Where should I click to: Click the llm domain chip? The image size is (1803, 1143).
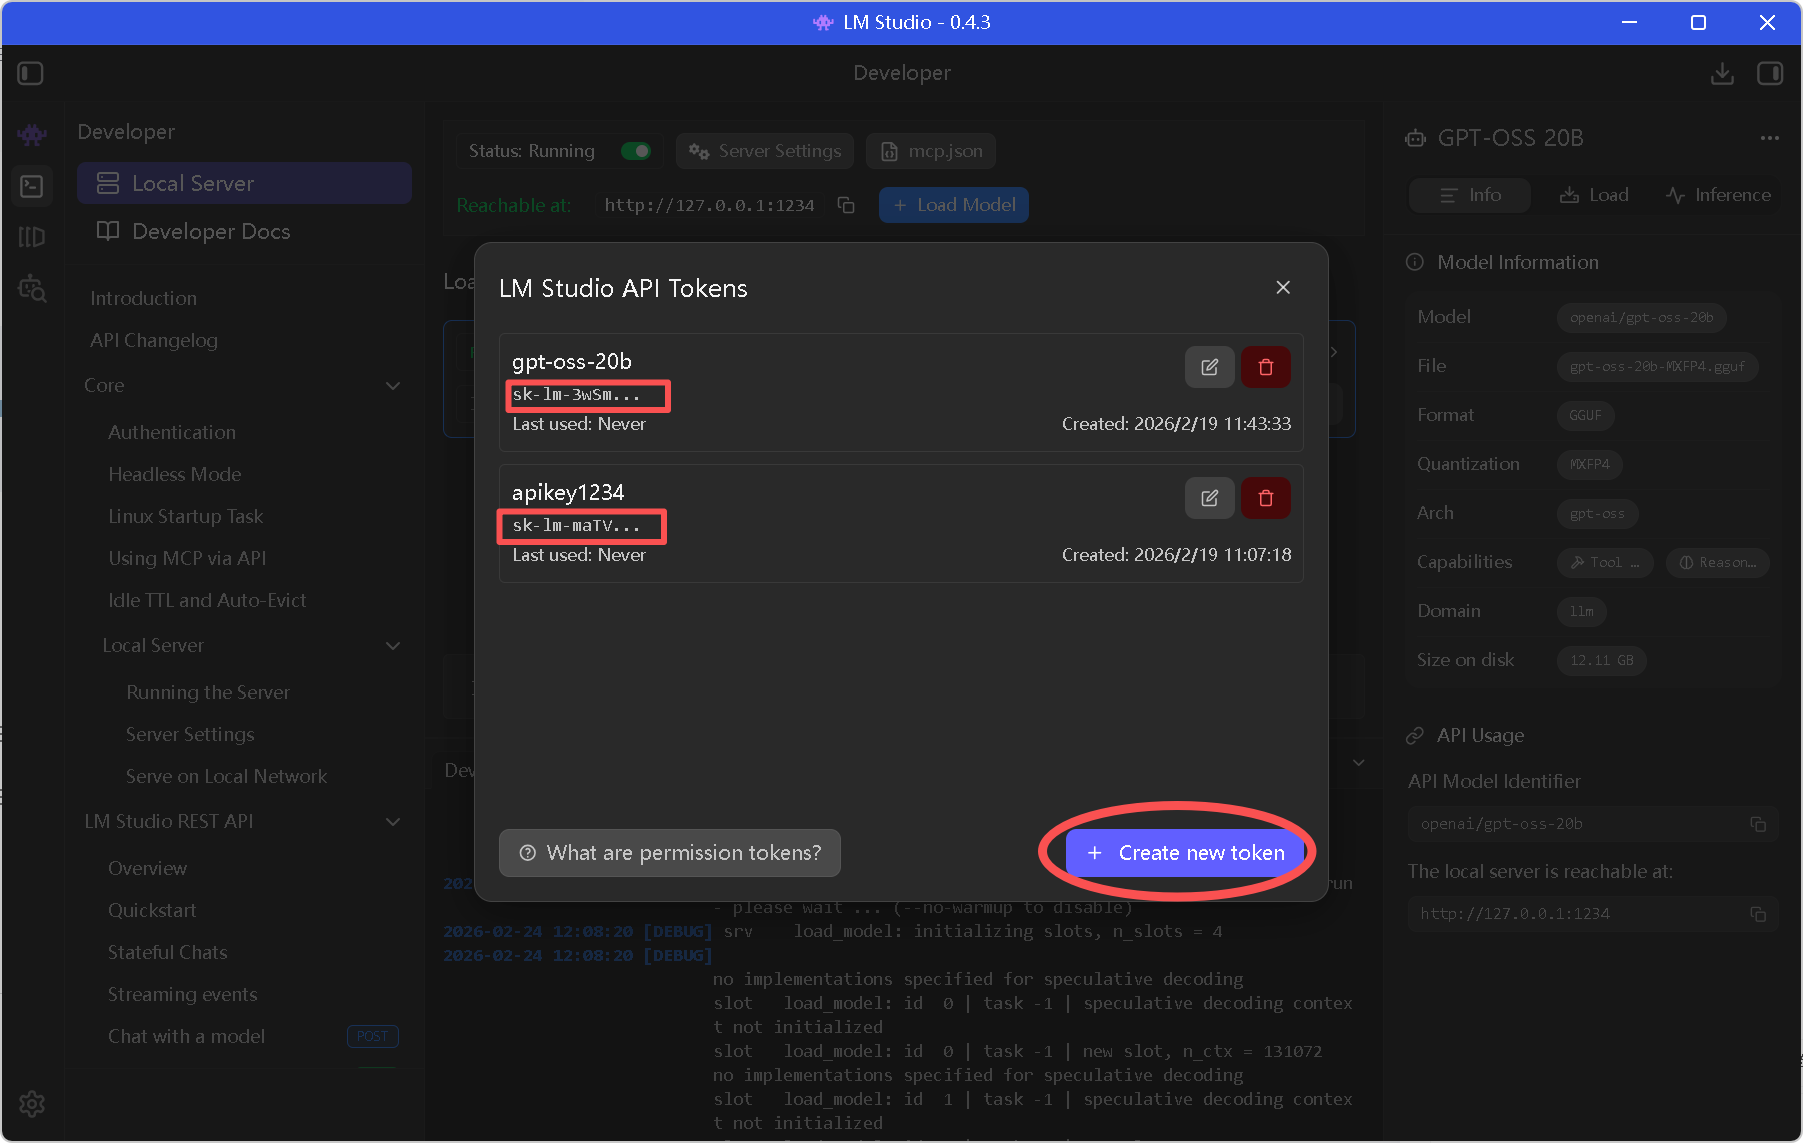coord(1582,612)
